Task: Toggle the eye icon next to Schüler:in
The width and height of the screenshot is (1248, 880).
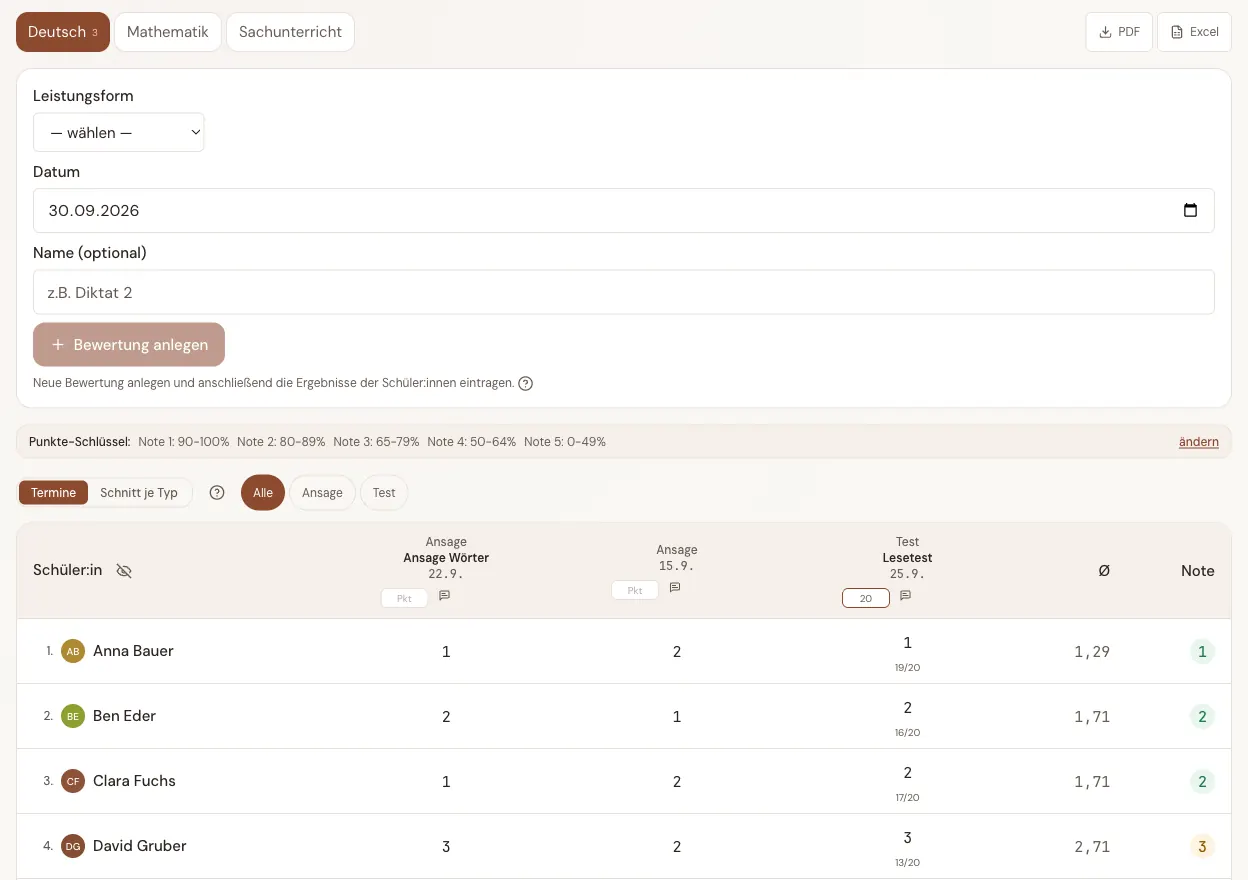Action: click(124, 571)
